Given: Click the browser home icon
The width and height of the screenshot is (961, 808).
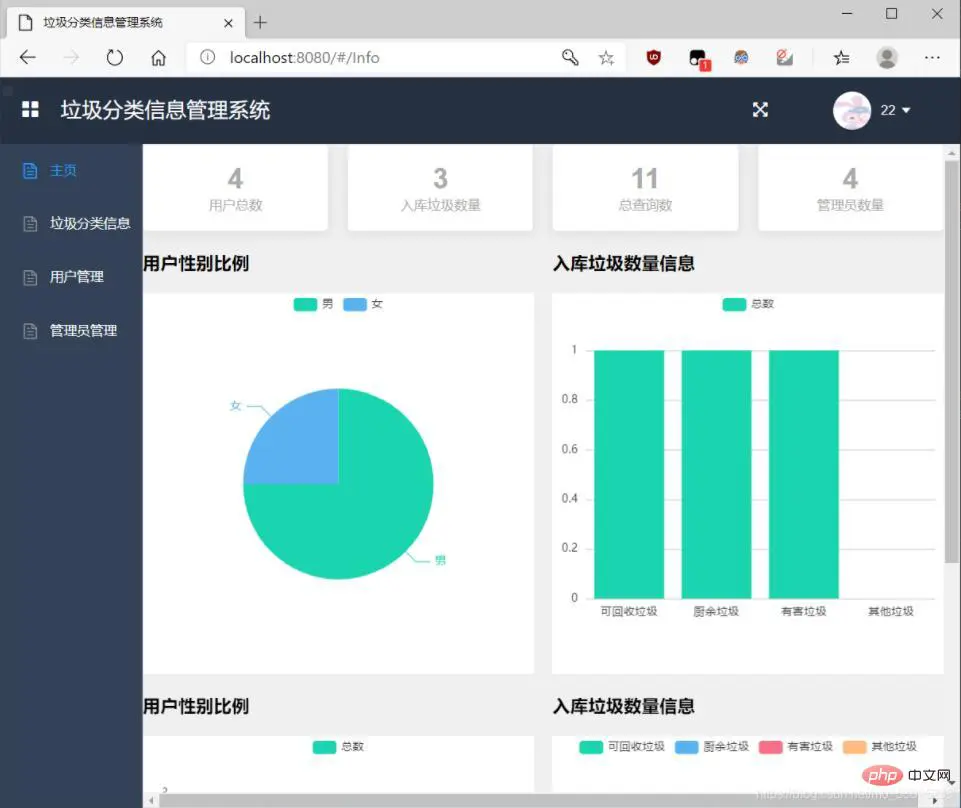Looking at the screenshot, I should coord(159,58).
